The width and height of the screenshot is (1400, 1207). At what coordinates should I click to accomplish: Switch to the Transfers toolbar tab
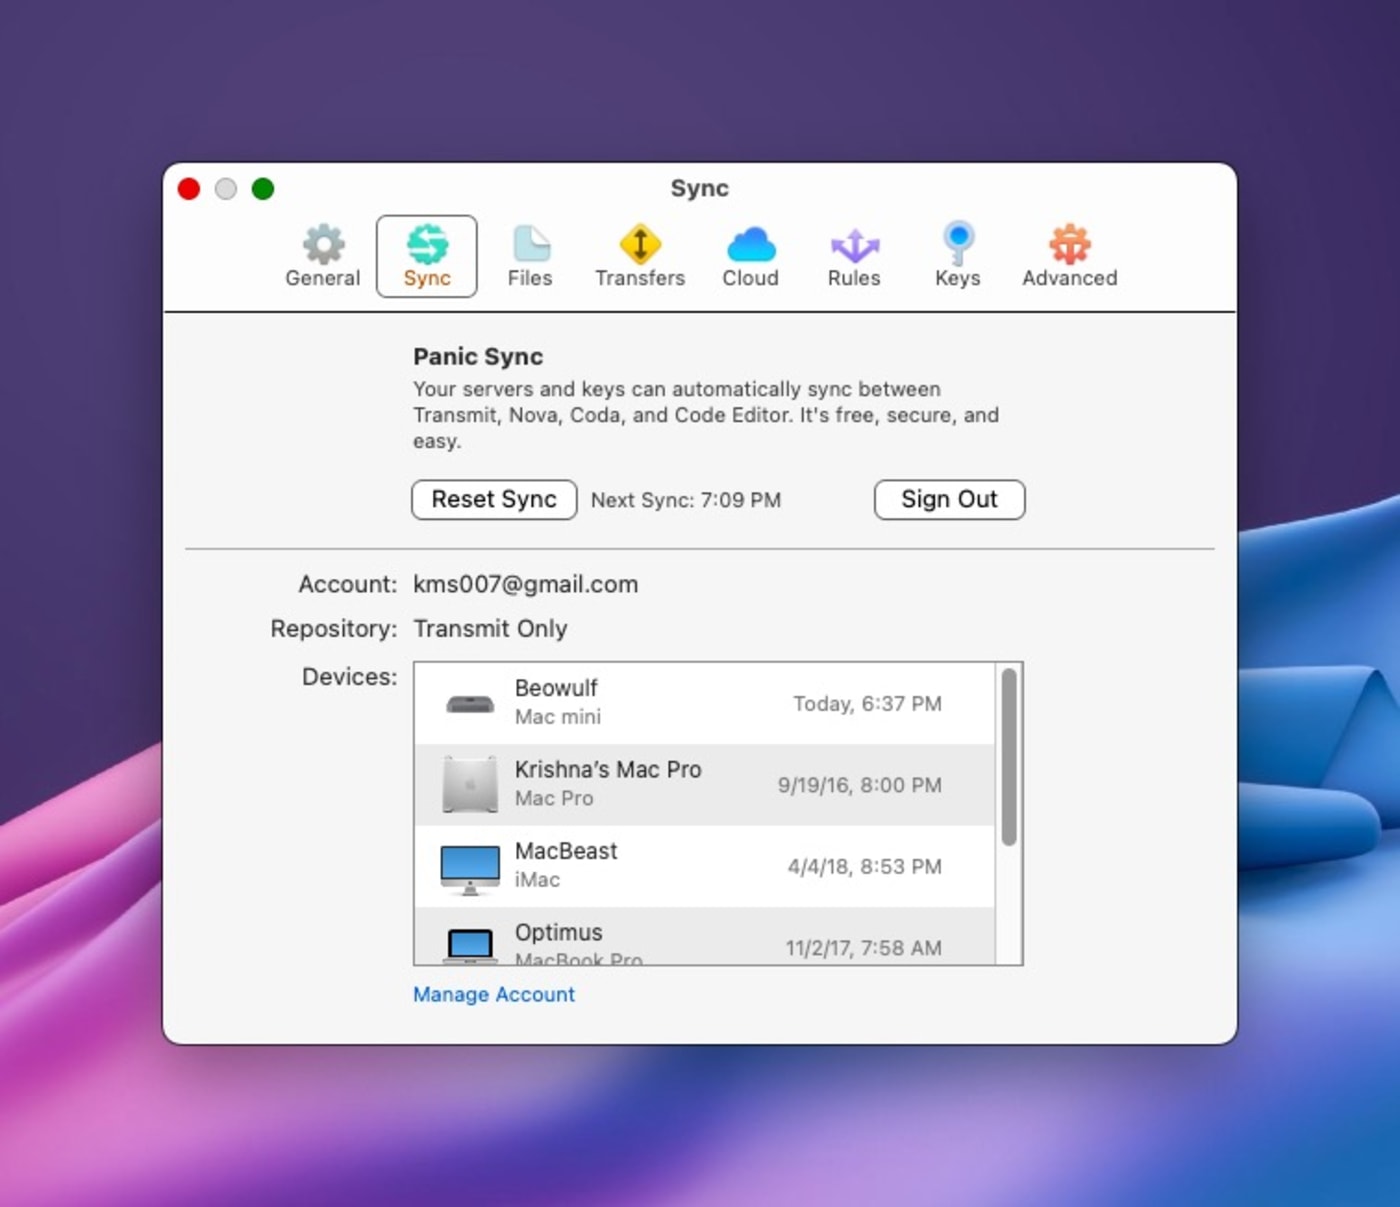coord(640,256)
